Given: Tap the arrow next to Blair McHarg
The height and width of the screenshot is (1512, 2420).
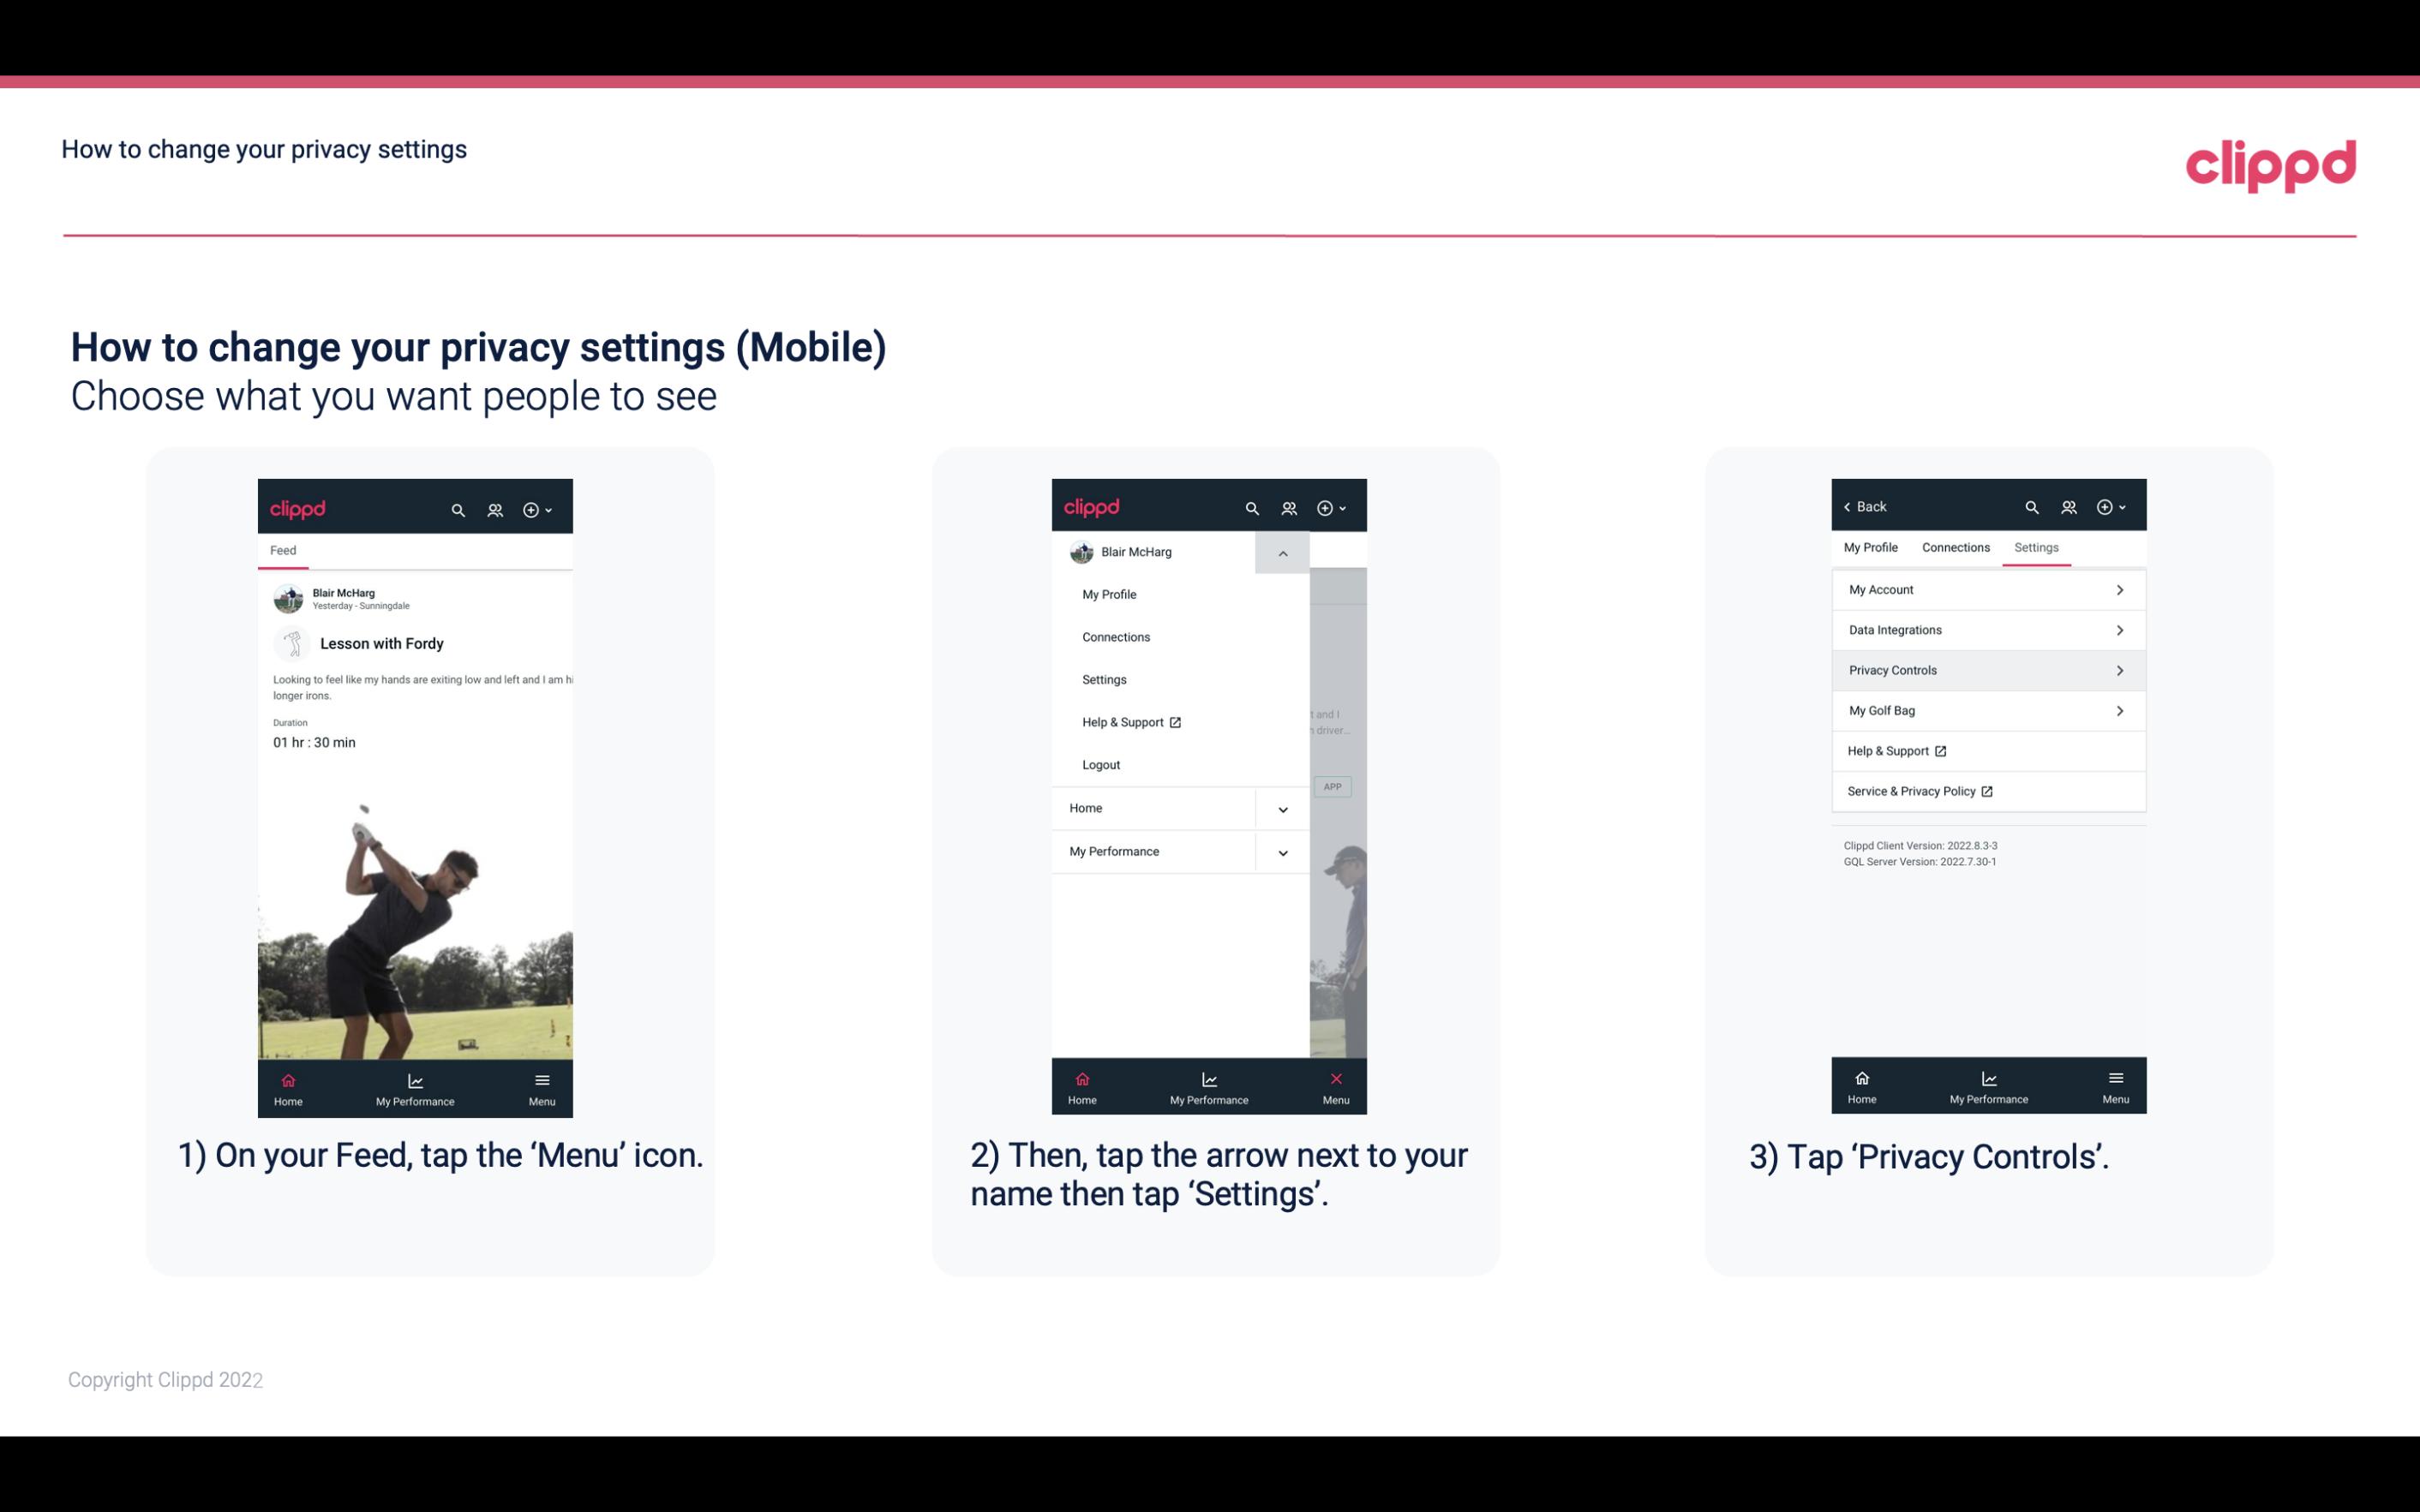Looking at the screenshot, I should pyautogui.click(x=1282, y=551).
